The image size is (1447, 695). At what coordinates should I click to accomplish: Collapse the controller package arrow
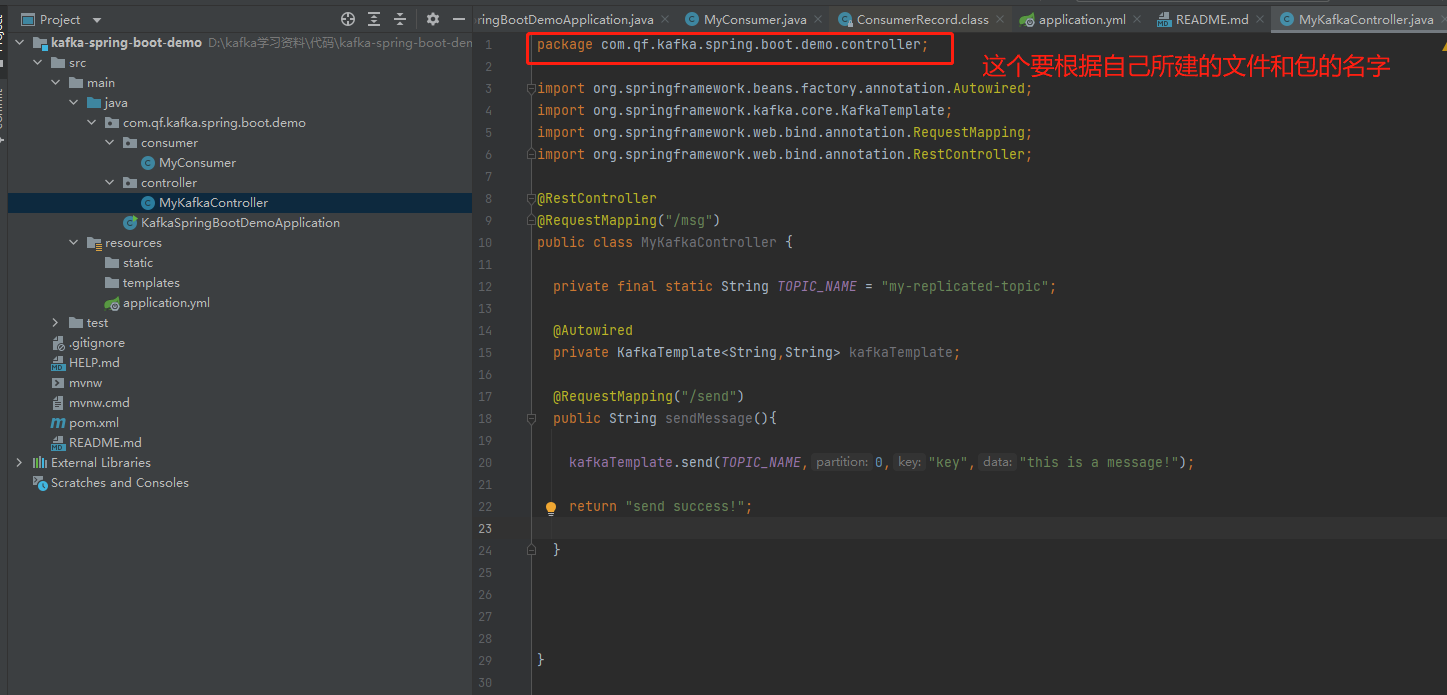[110, 183]
